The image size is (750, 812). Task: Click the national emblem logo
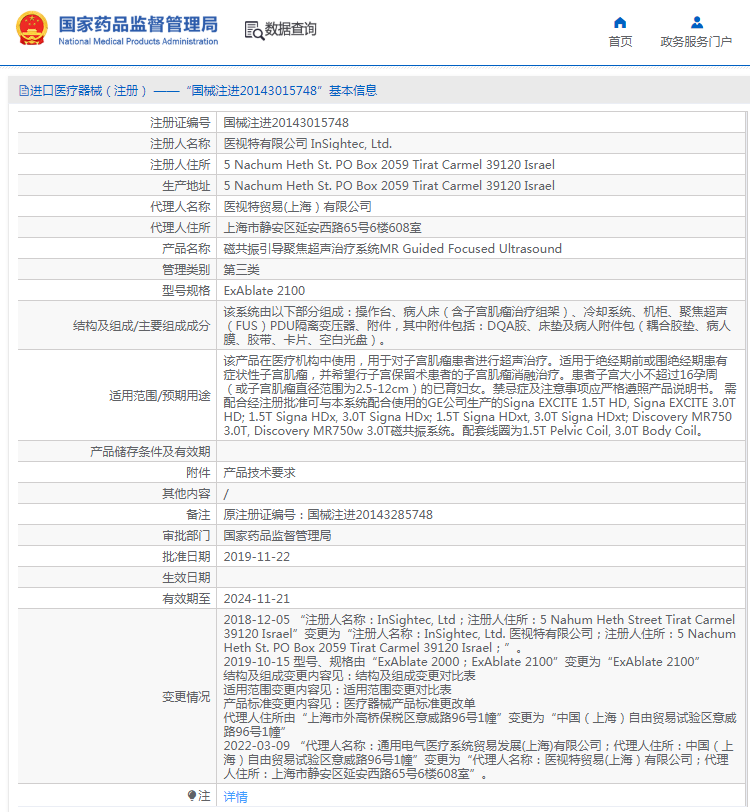coord(32,29)
